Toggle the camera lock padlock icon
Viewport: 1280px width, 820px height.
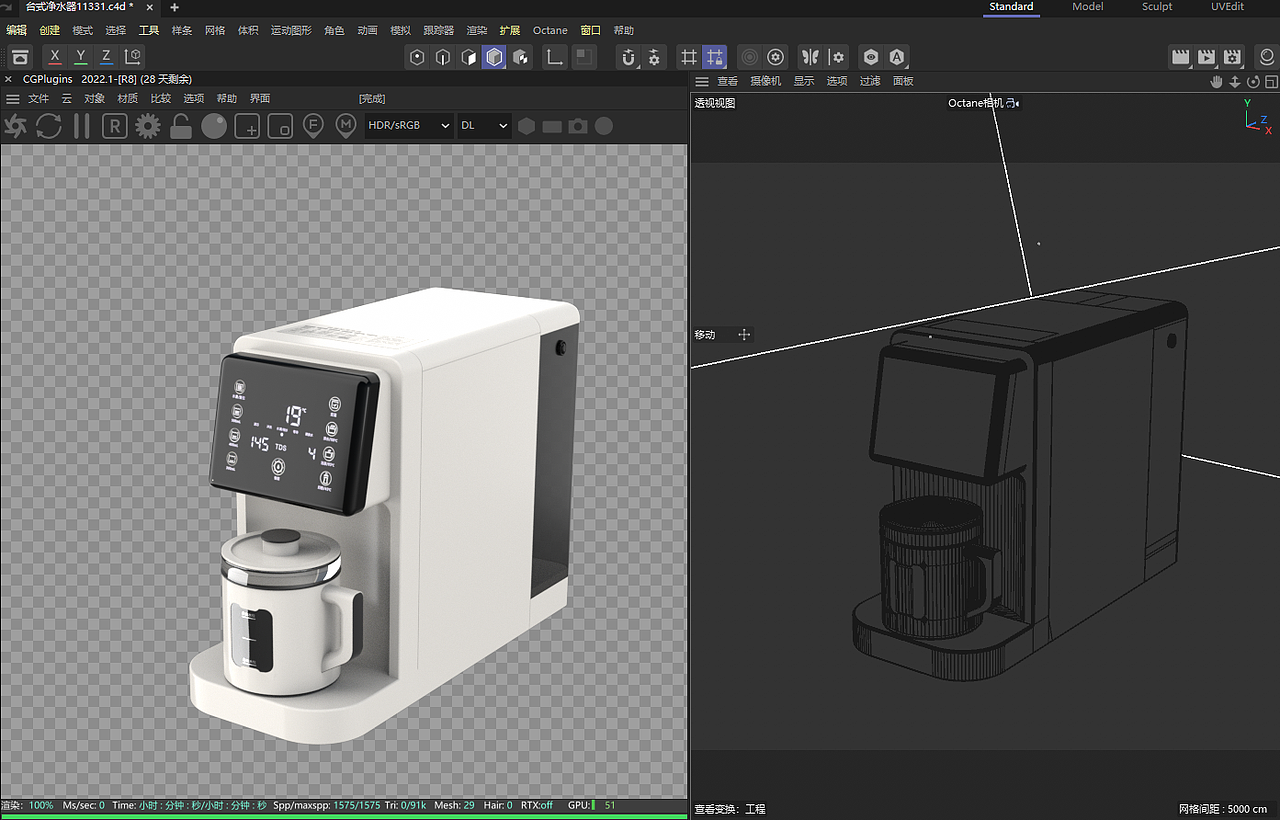click(181, 126)
